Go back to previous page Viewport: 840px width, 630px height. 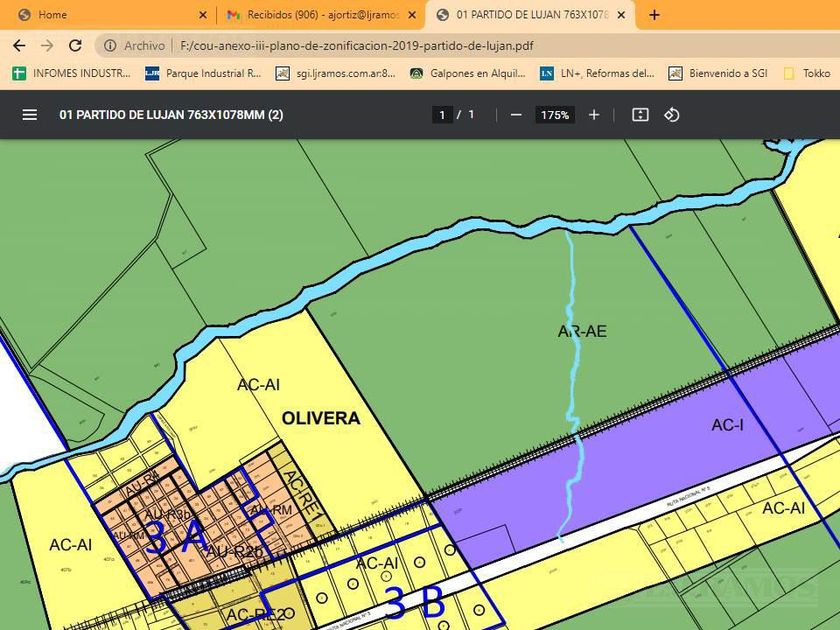point(19,46)
